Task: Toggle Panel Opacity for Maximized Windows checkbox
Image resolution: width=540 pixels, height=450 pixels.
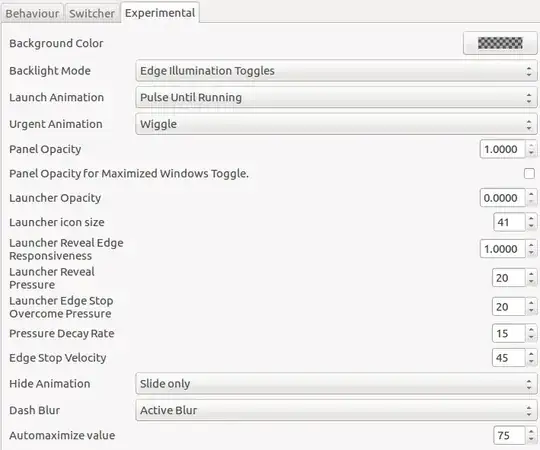Action: [x=529, y=174]
